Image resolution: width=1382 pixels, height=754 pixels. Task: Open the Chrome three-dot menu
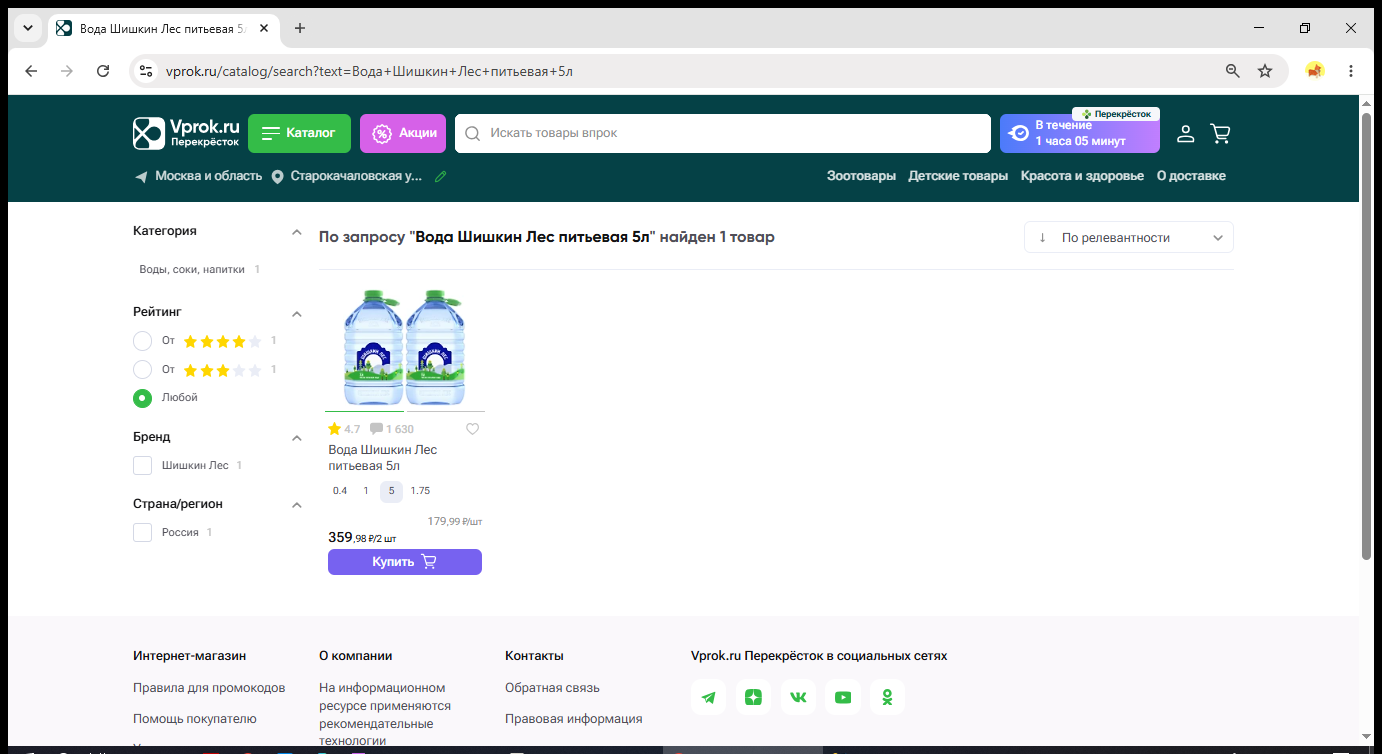tap(1351, 71)
